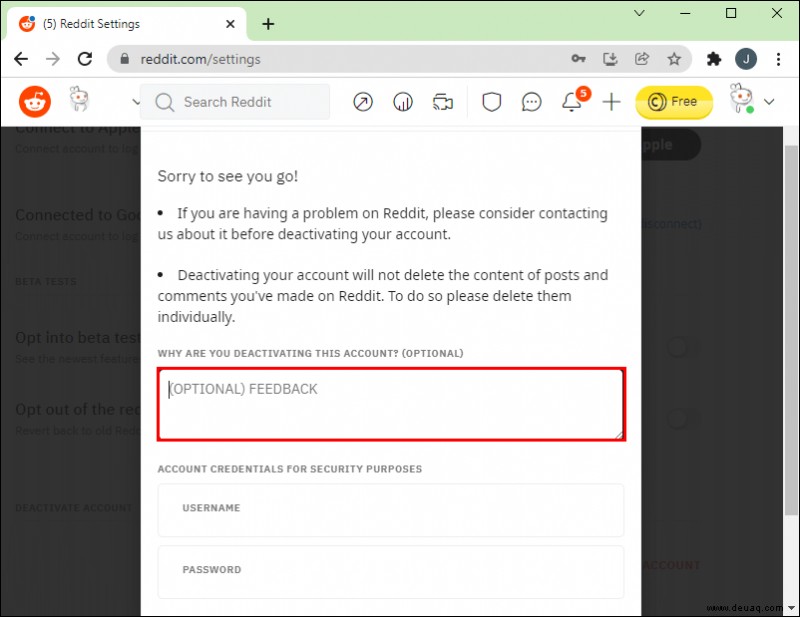Click the page vertical scrollbar
The height and width of the screenshot is (617, 800).
pyautogui.click(x=791, y=331)
